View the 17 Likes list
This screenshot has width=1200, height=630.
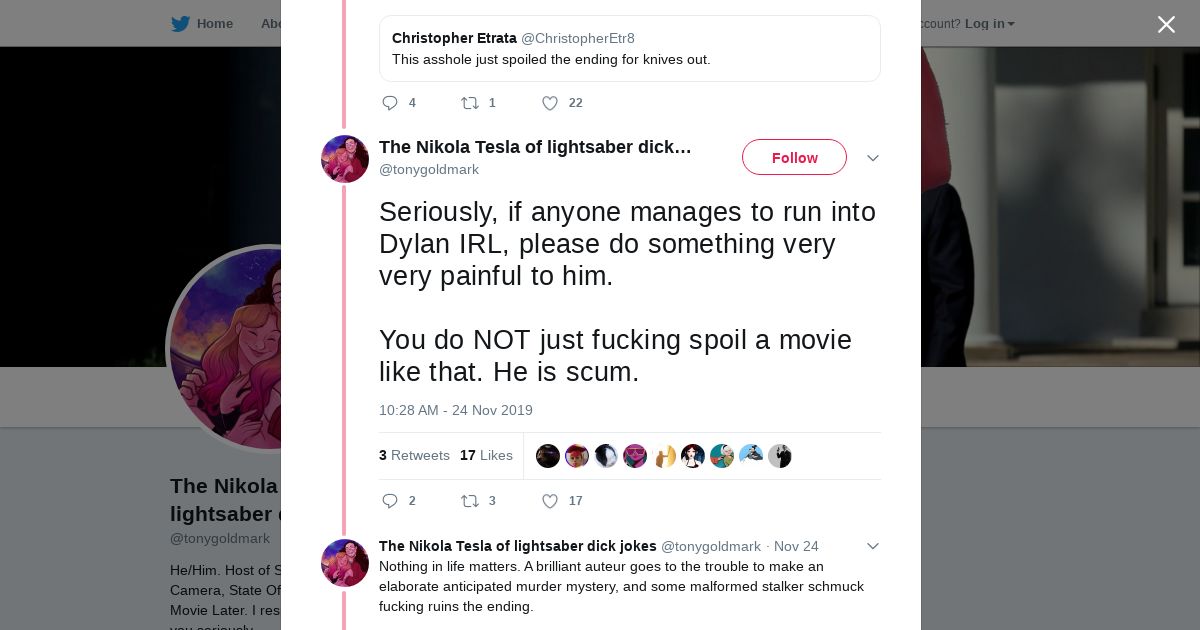[486, 456]
